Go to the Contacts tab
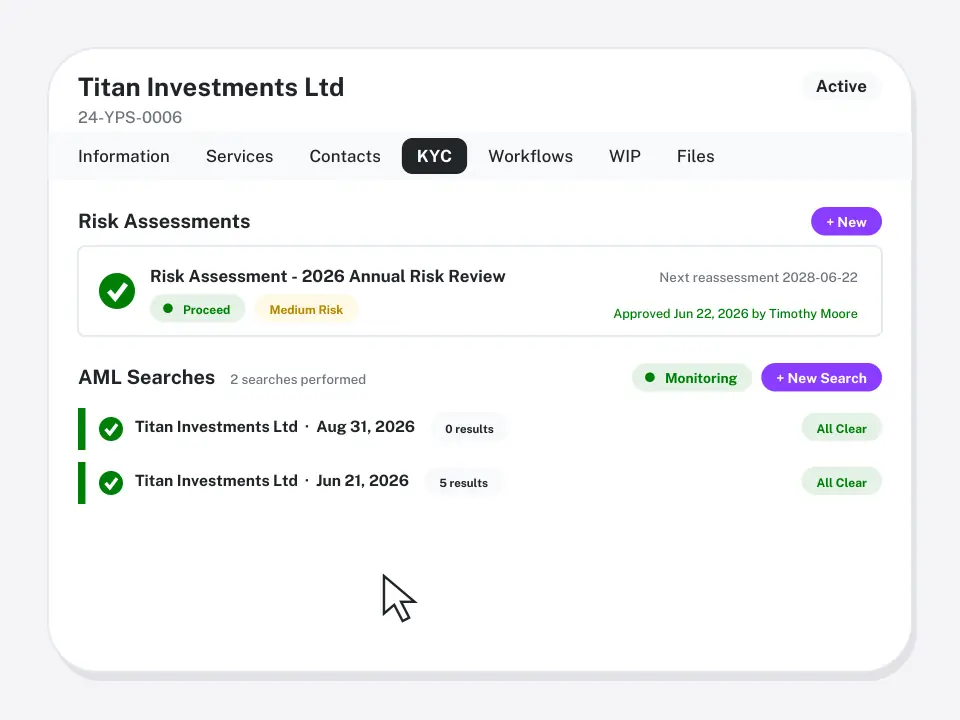The width and height of the screenshot is (960, 720). coord(345,156)
